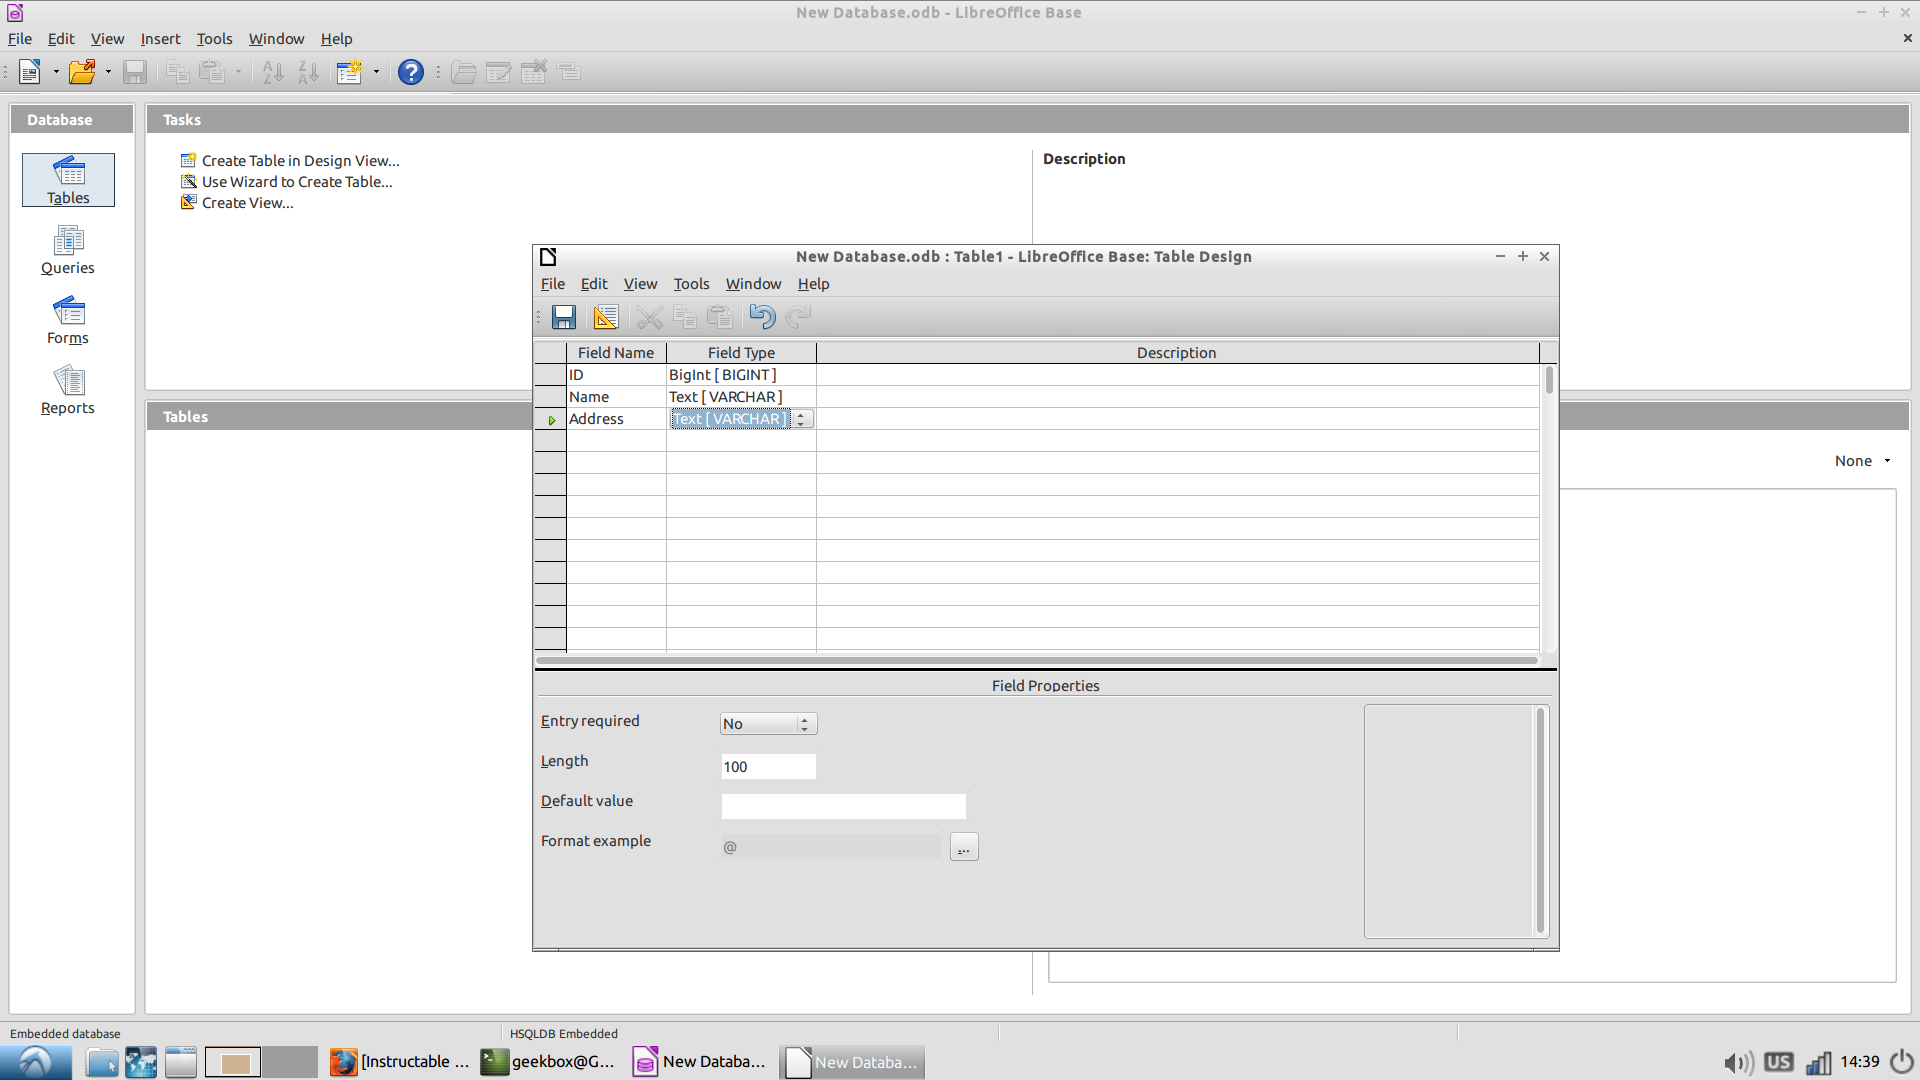Click the Format example ellipsis button
Screen dimensions: 1920x1080
click(964, 847)
